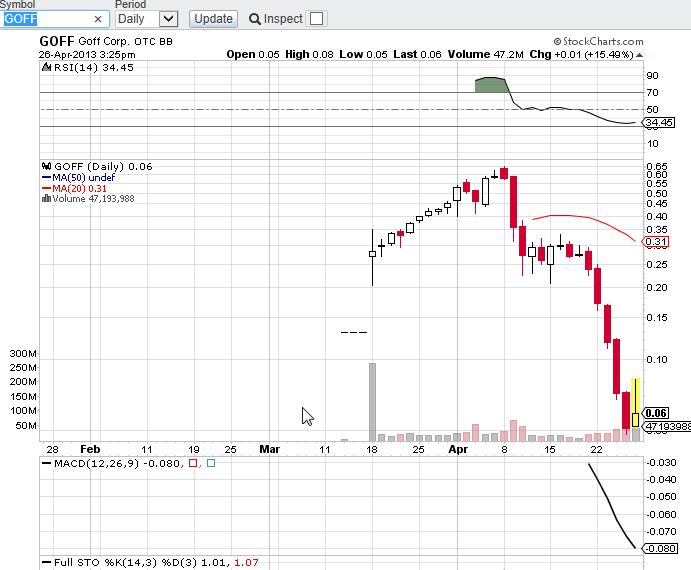Click the 300M volume axis label

click(x=23, y=354)
